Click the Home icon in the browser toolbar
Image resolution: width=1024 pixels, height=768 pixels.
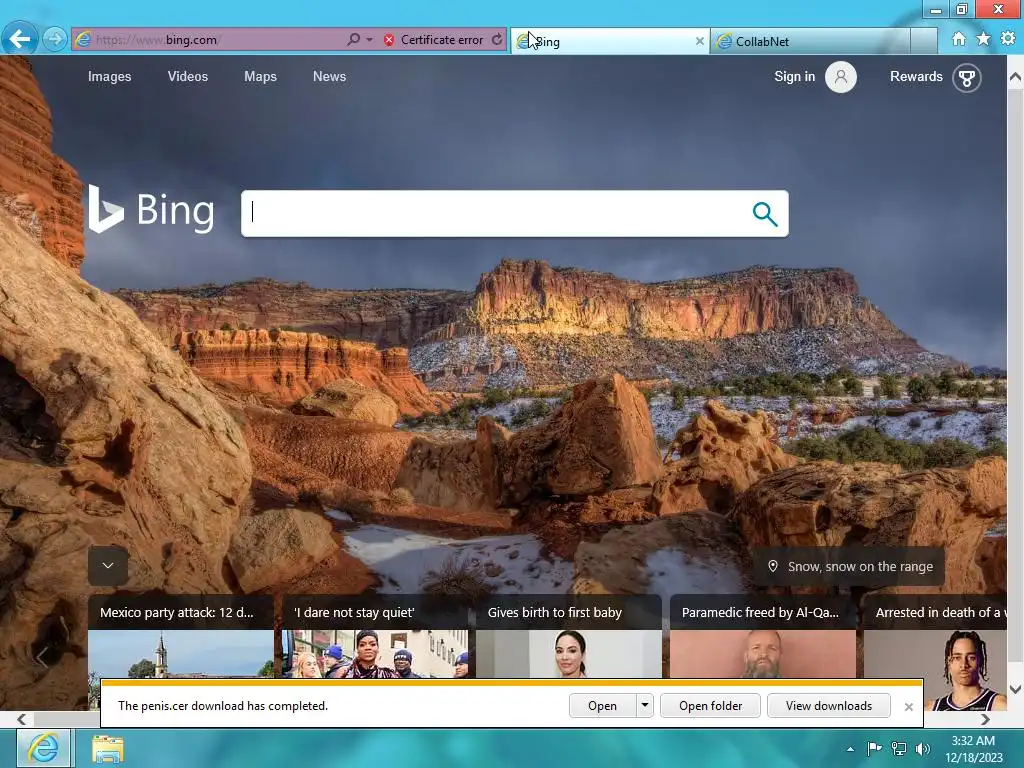[958, 39]
